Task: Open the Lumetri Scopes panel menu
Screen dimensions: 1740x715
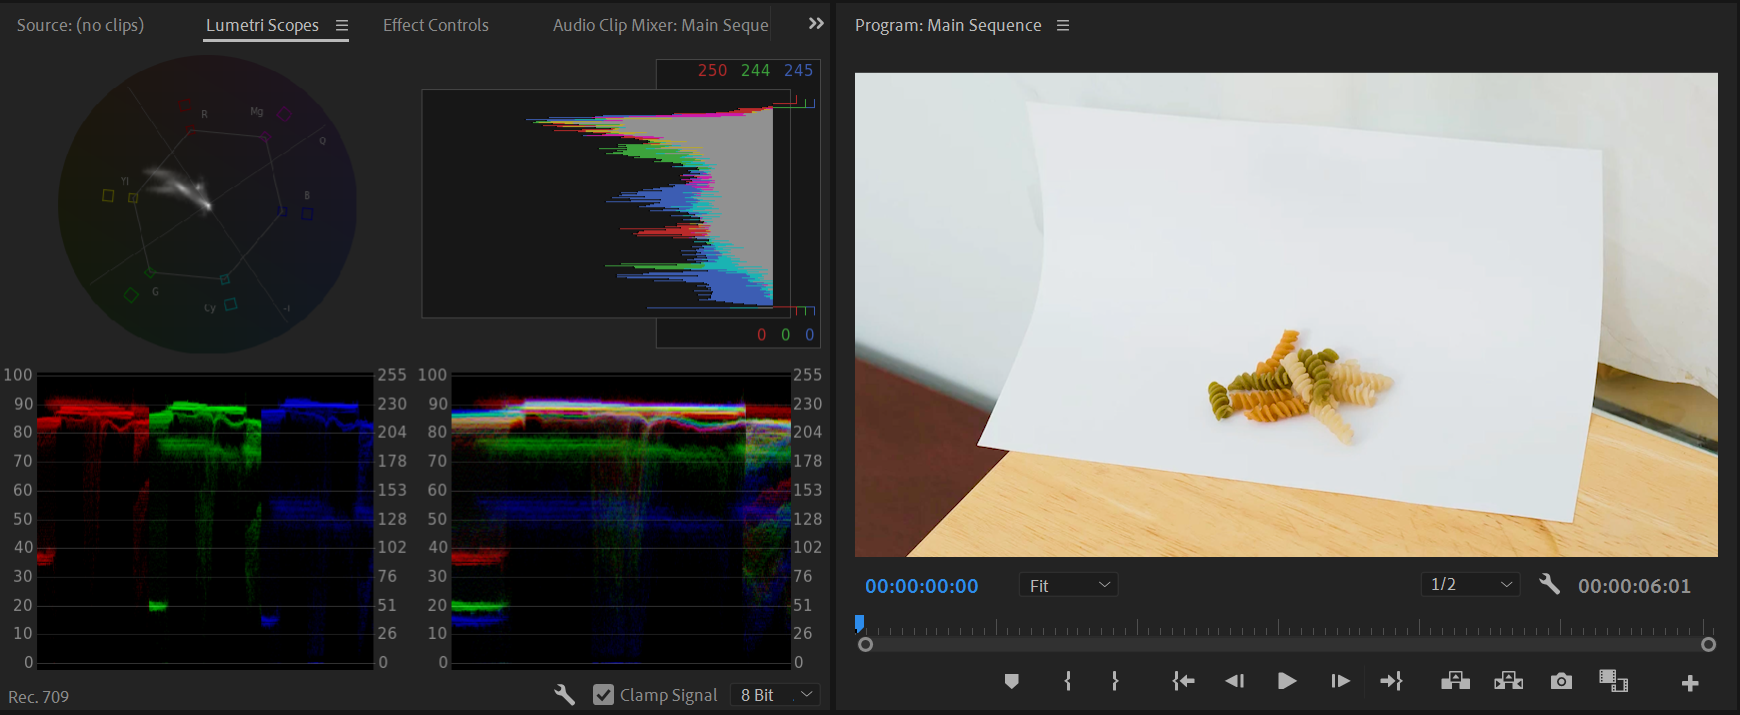Action: pos(342,26)
